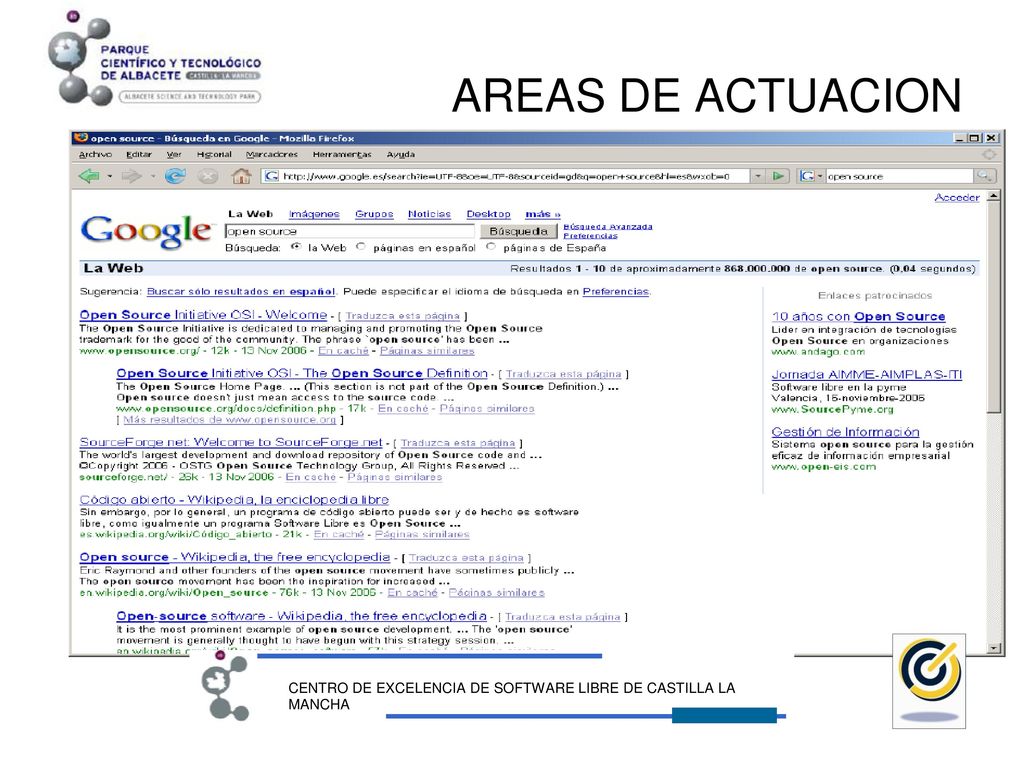The width and height of the screenshot is (1024, 768).
Task: Click the scrollbar up arrow
Action: tap(993, 196)
